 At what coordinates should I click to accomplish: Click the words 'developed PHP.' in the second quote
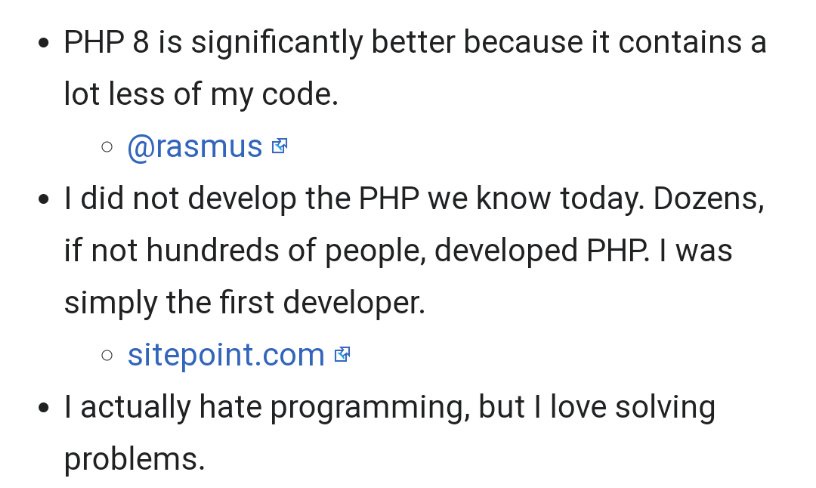point(542,251)
